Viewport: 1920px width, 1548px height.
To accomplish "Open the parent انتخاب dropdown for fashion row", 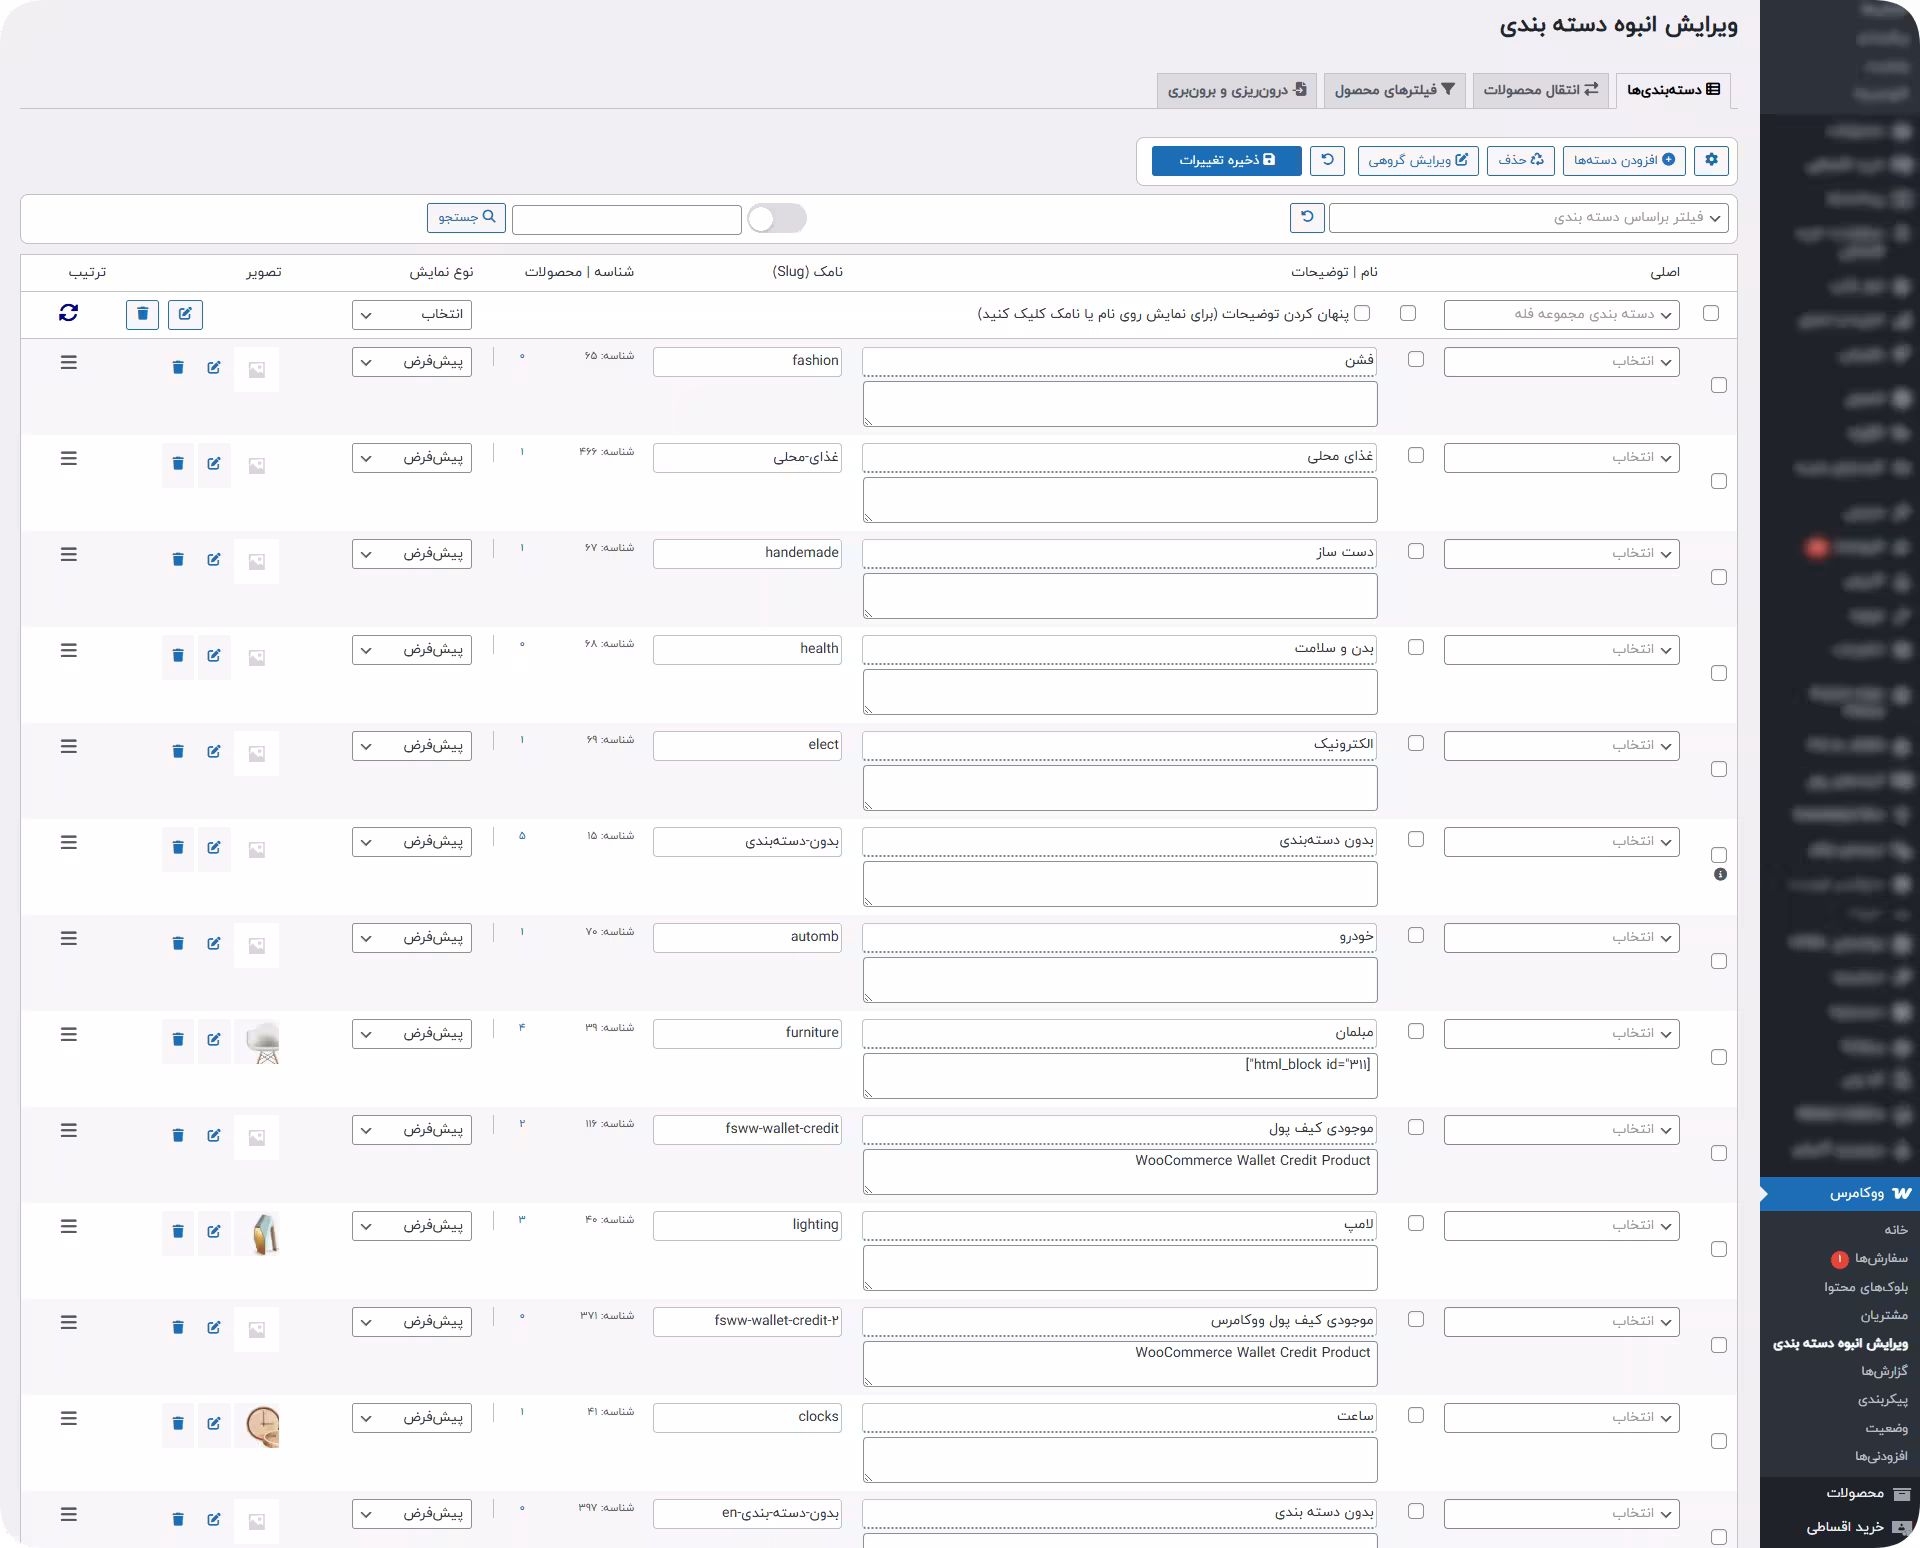I will coord(1561,362).
